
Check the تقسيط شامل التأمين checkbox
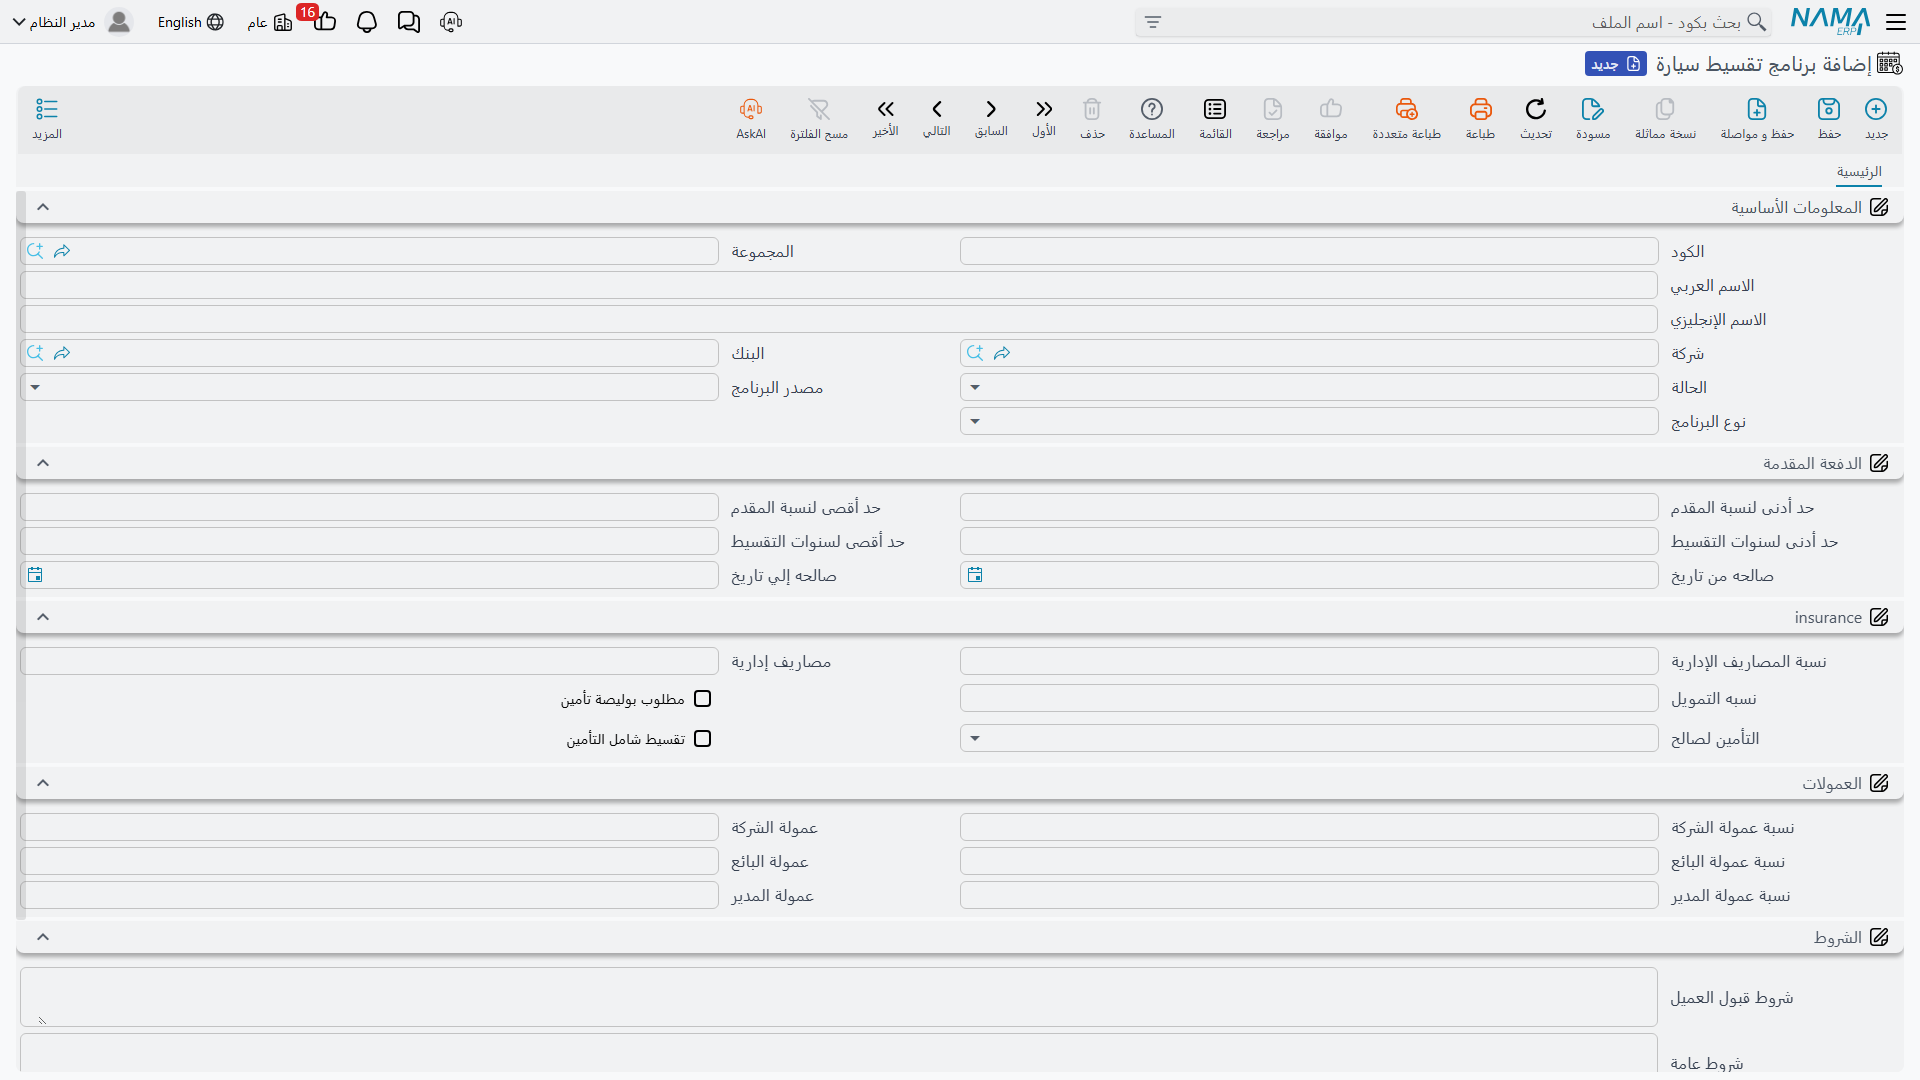tap(703, 739)
